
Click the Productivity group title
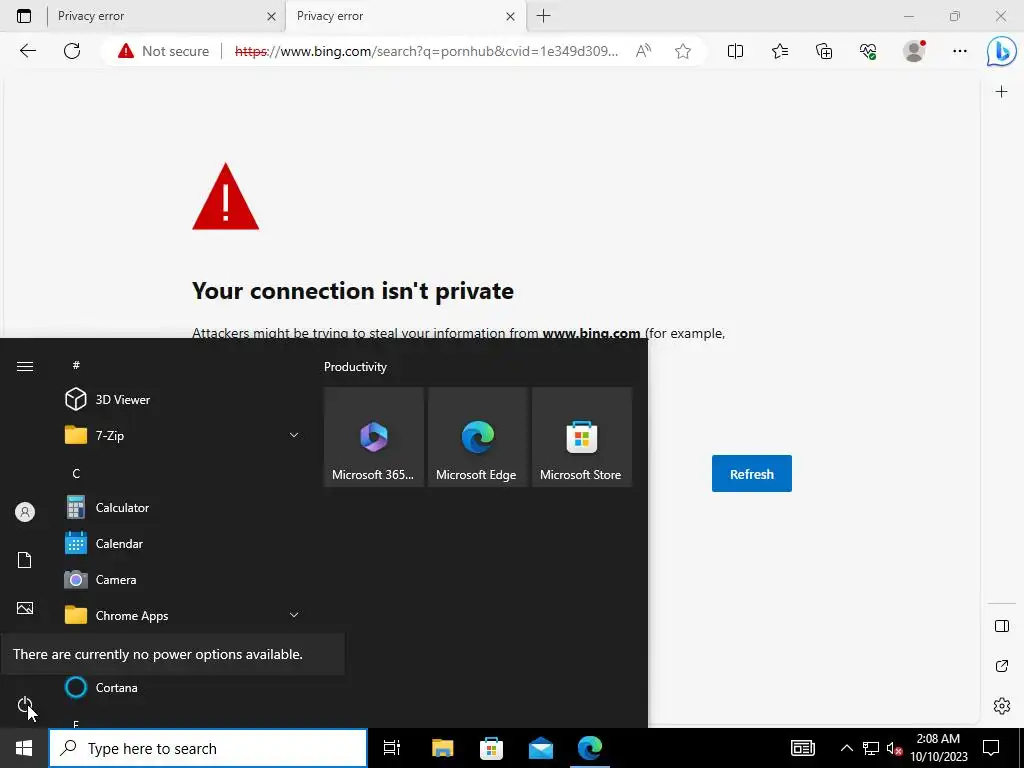click(355, 367)
